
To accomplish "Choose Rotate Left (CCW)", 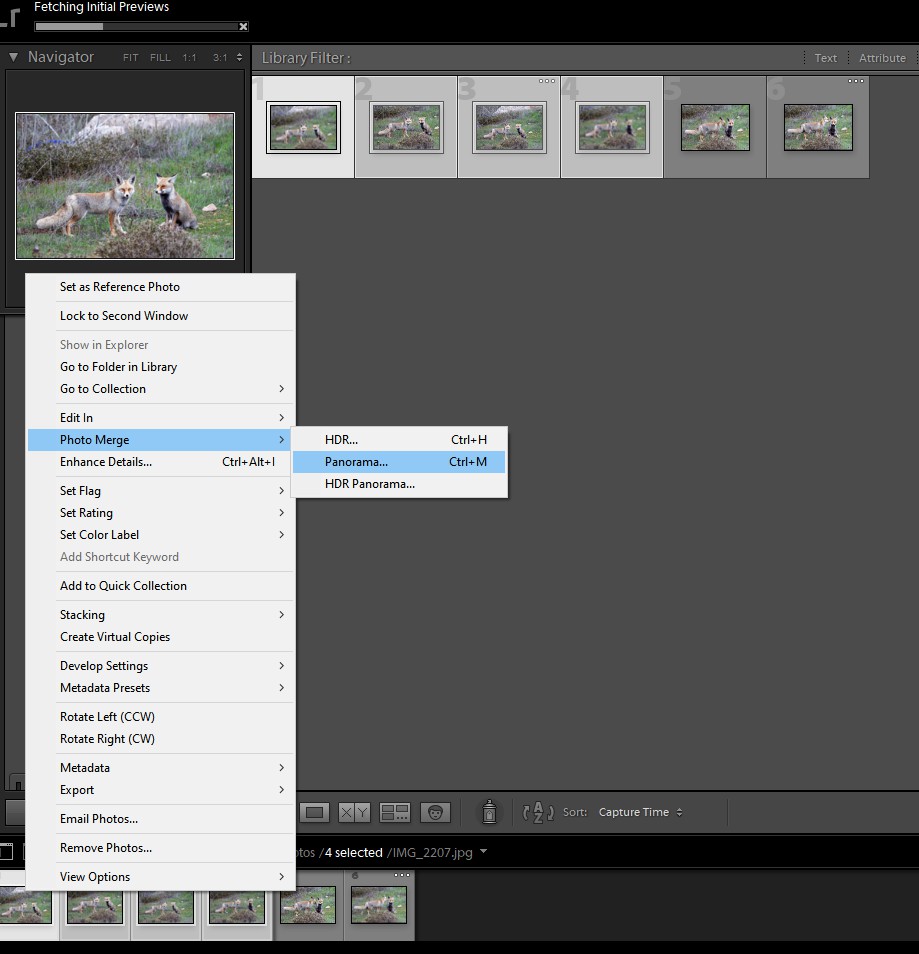I will pyautogui.click(x=162, y=717).
